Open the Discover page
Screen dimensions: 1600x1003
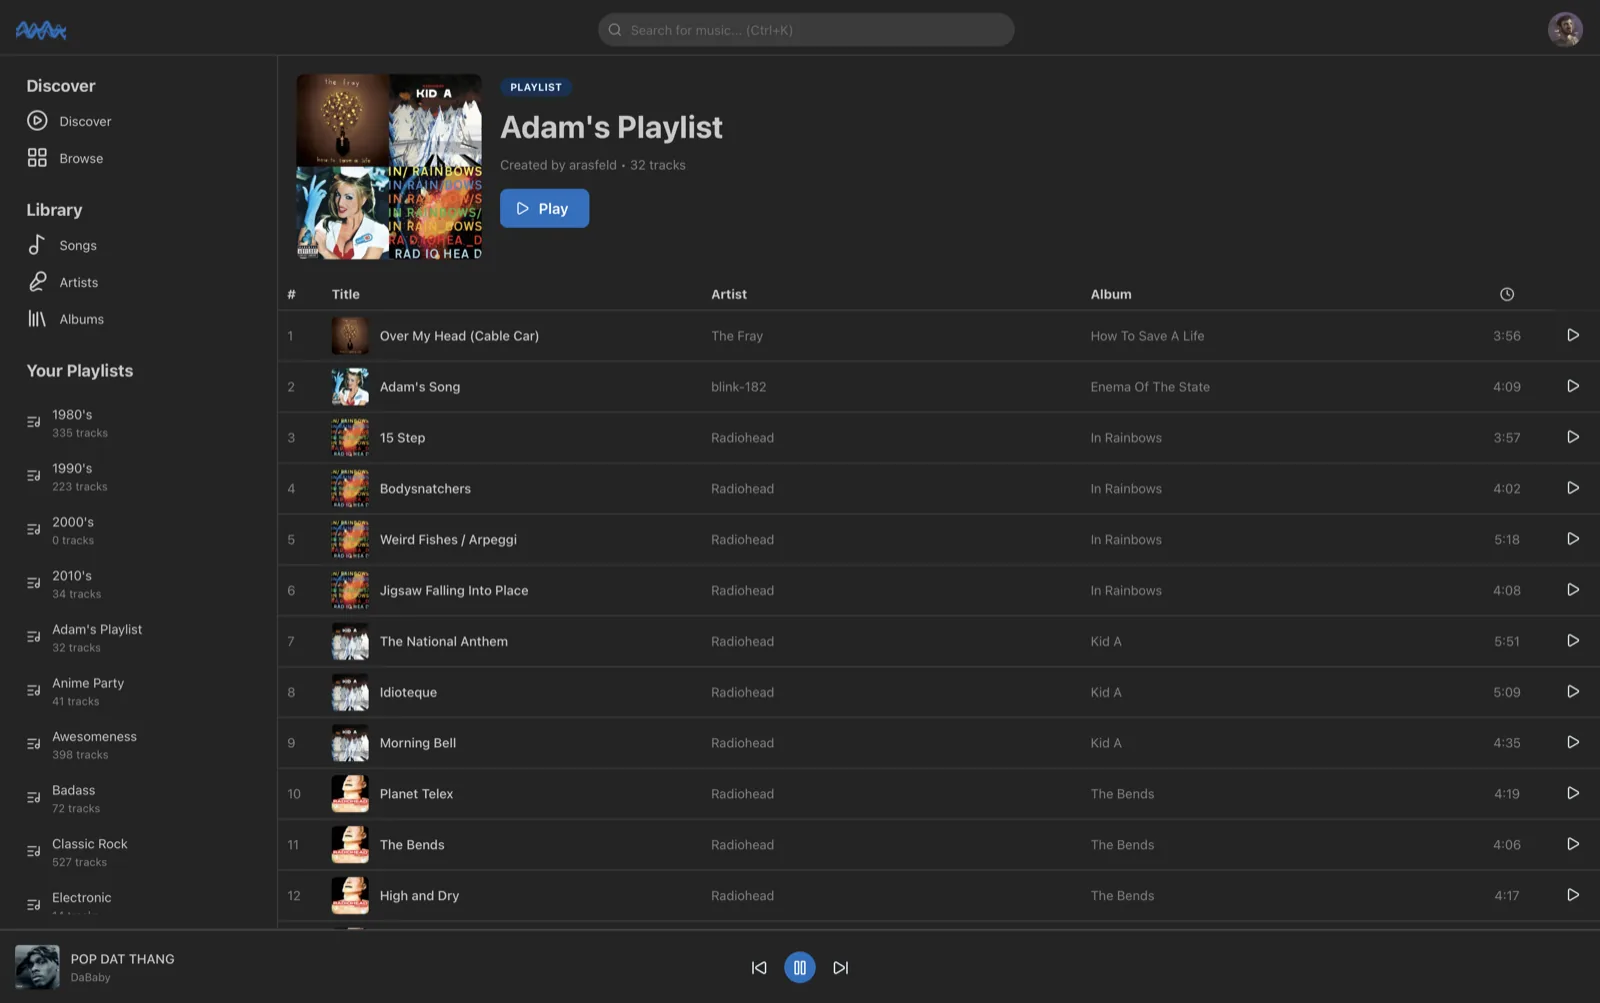coord(69,121)
